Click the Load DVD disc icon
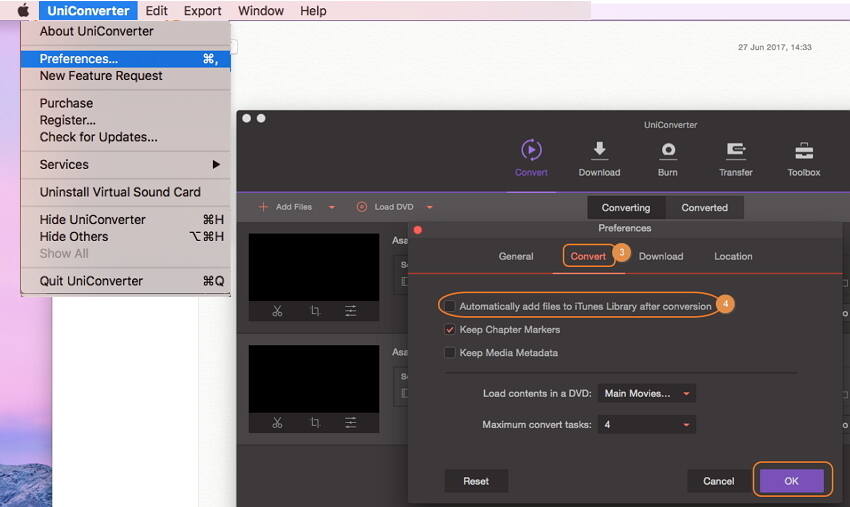This screenshot has height=507, width=850. coord(362,207)
